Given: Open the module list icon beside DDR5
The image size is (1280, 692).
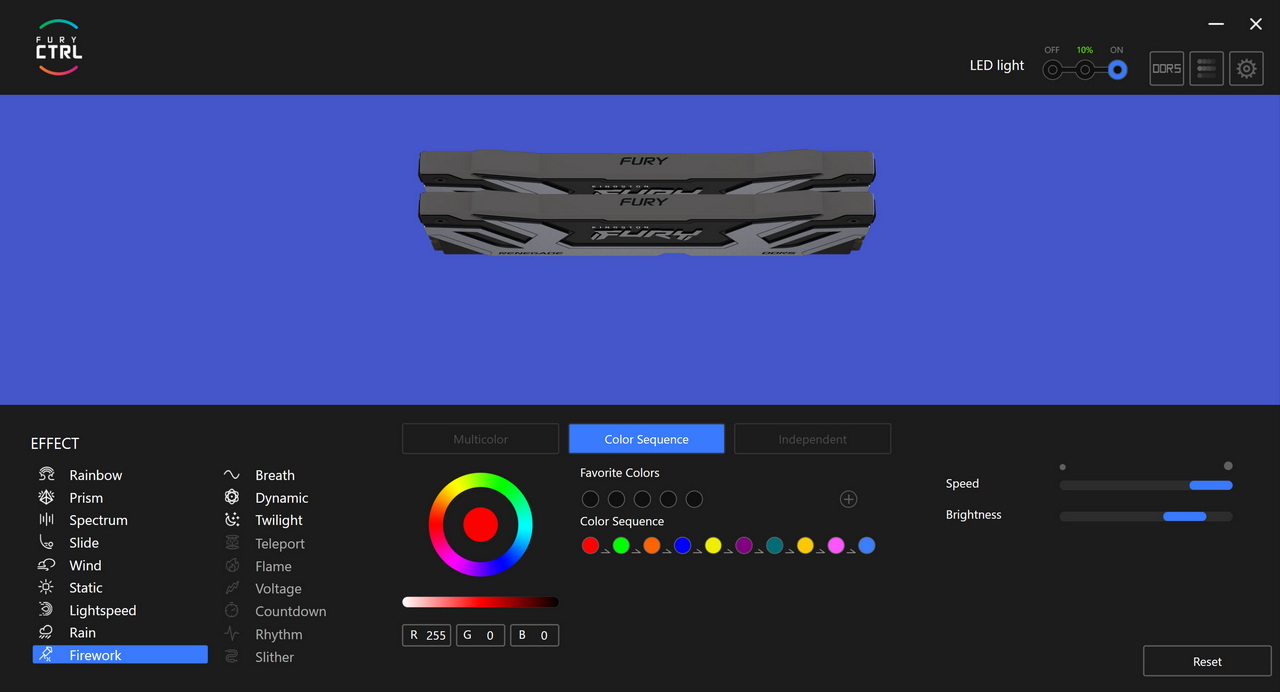Looking at the screenshot, I should (x=1206, y=68).
